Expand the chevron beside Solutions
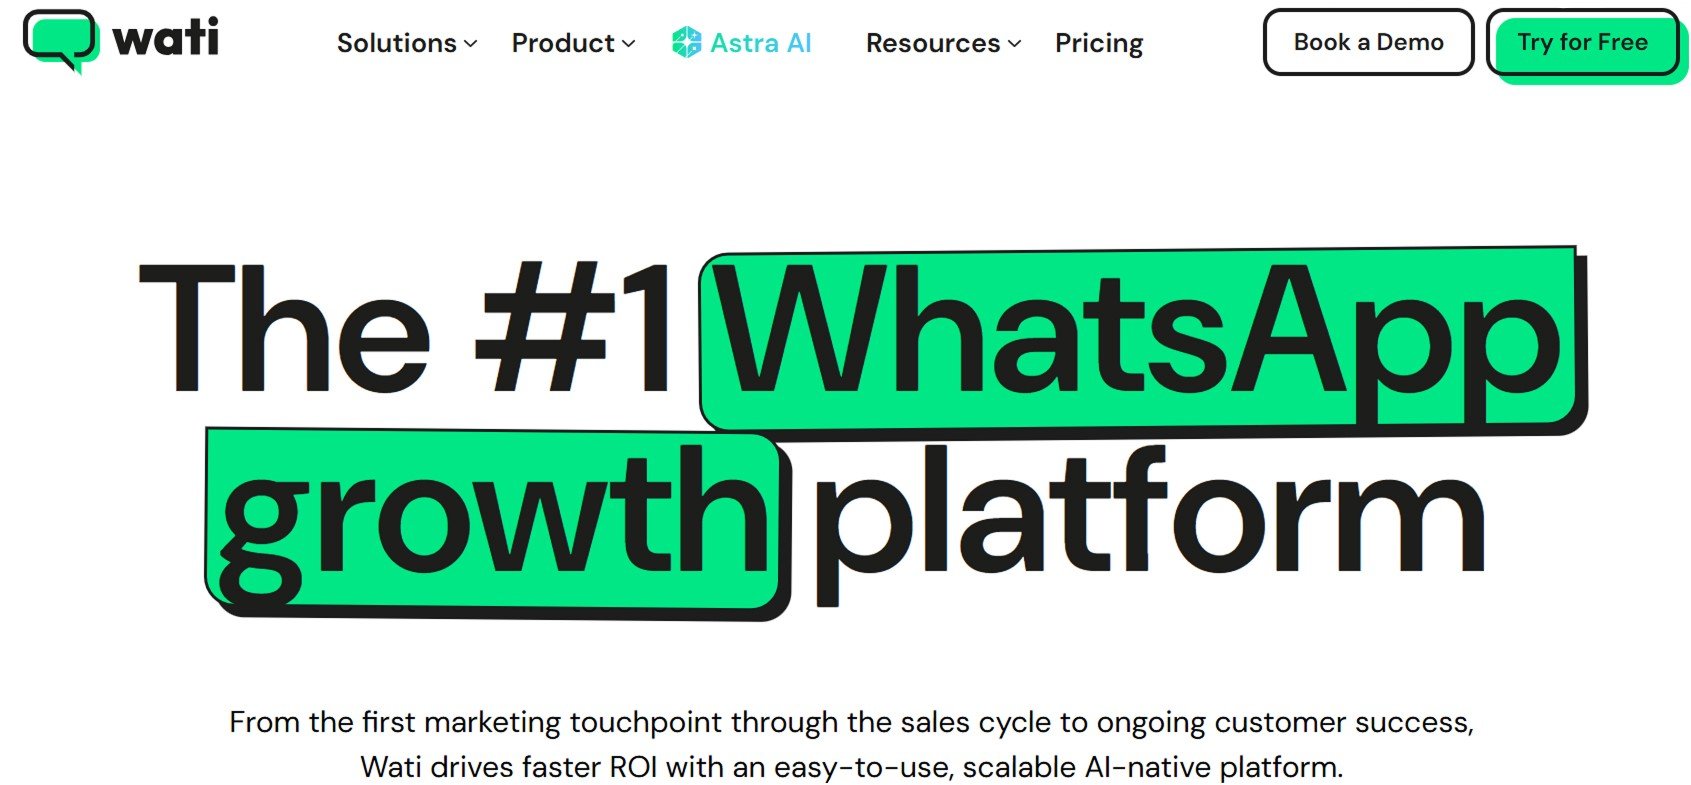 (471, 44)
